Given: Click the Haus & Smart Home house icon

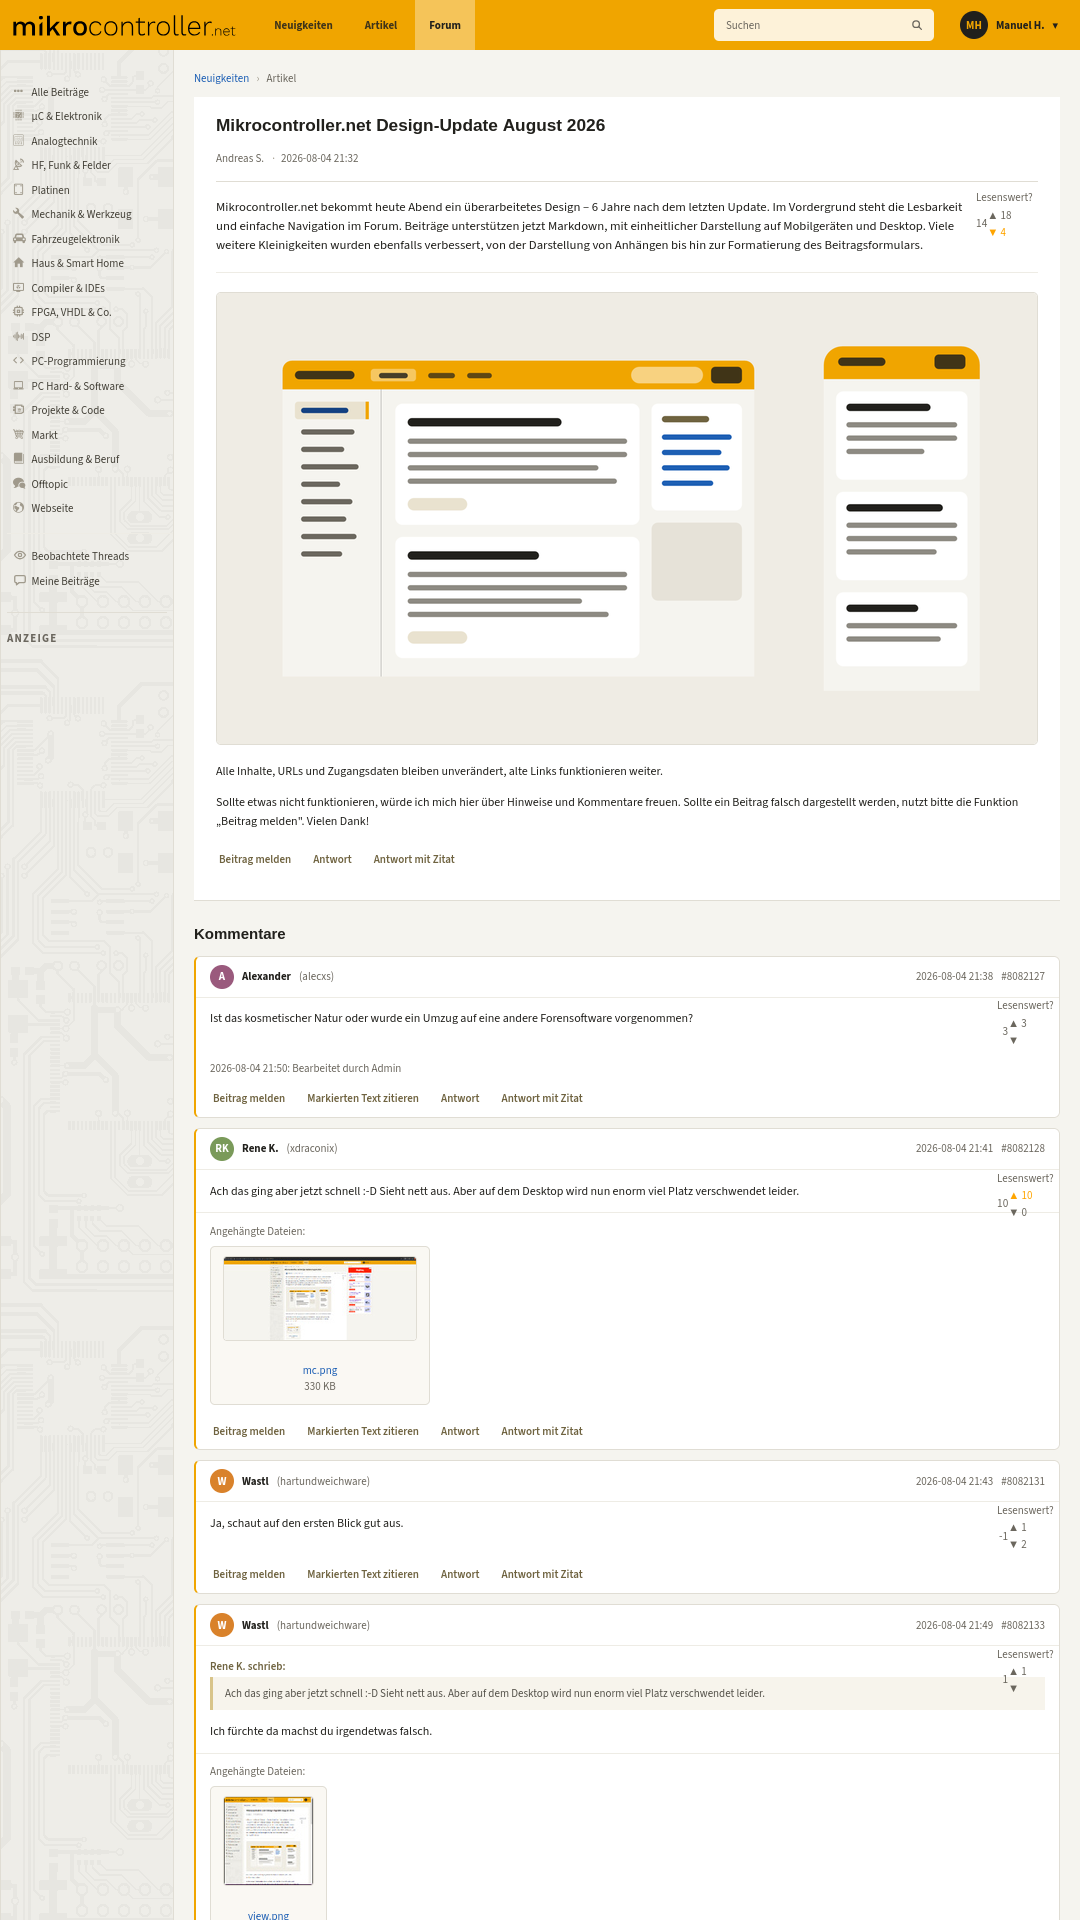Looking at the screenshot, I should (18, 263).
